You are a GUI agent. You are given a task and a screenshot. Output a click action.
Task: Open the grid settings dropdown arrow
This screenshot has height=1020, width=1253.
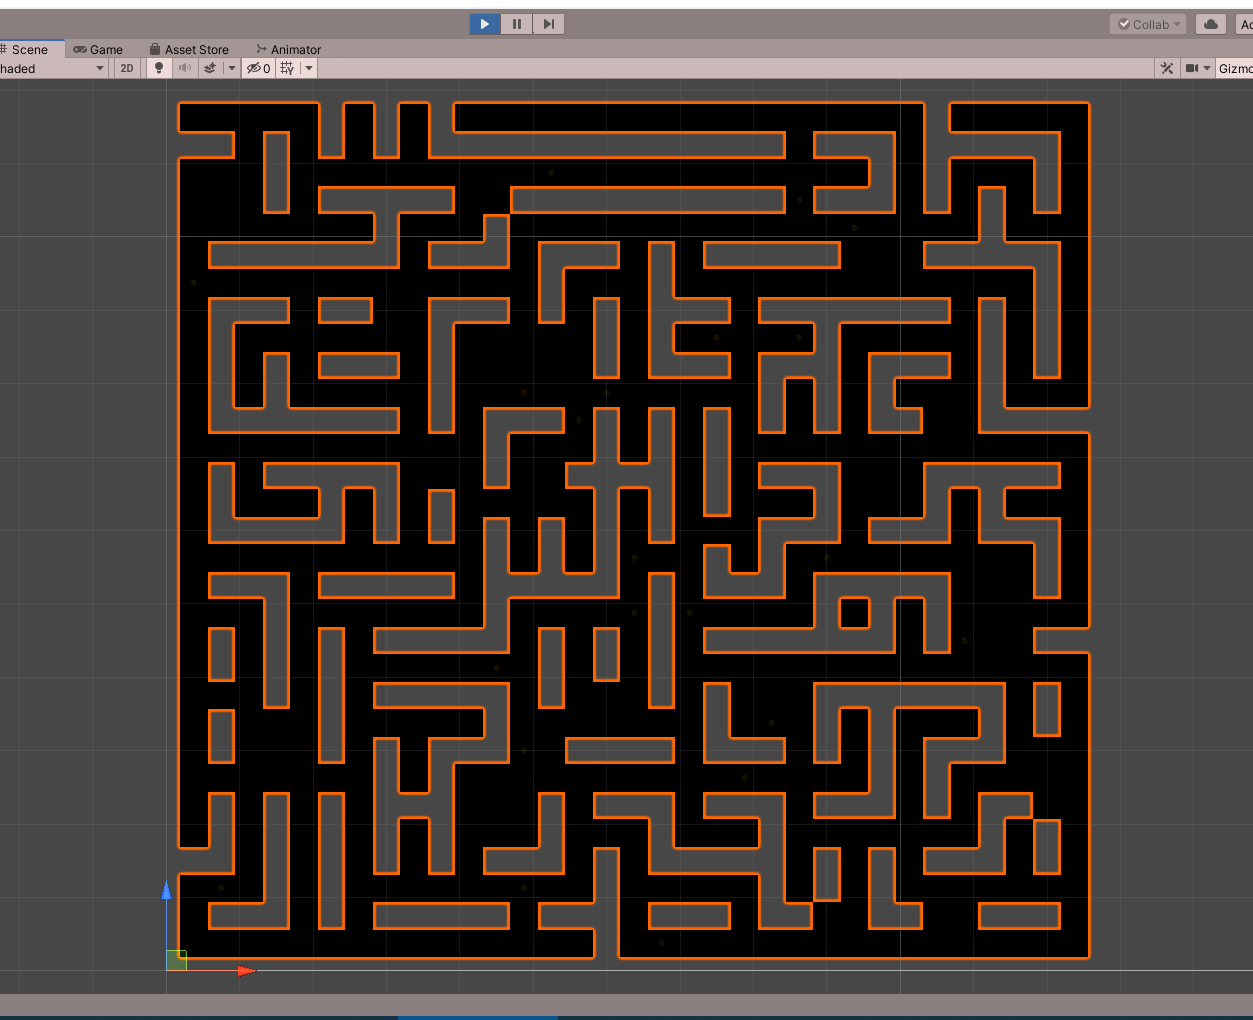tap(309, 68)
